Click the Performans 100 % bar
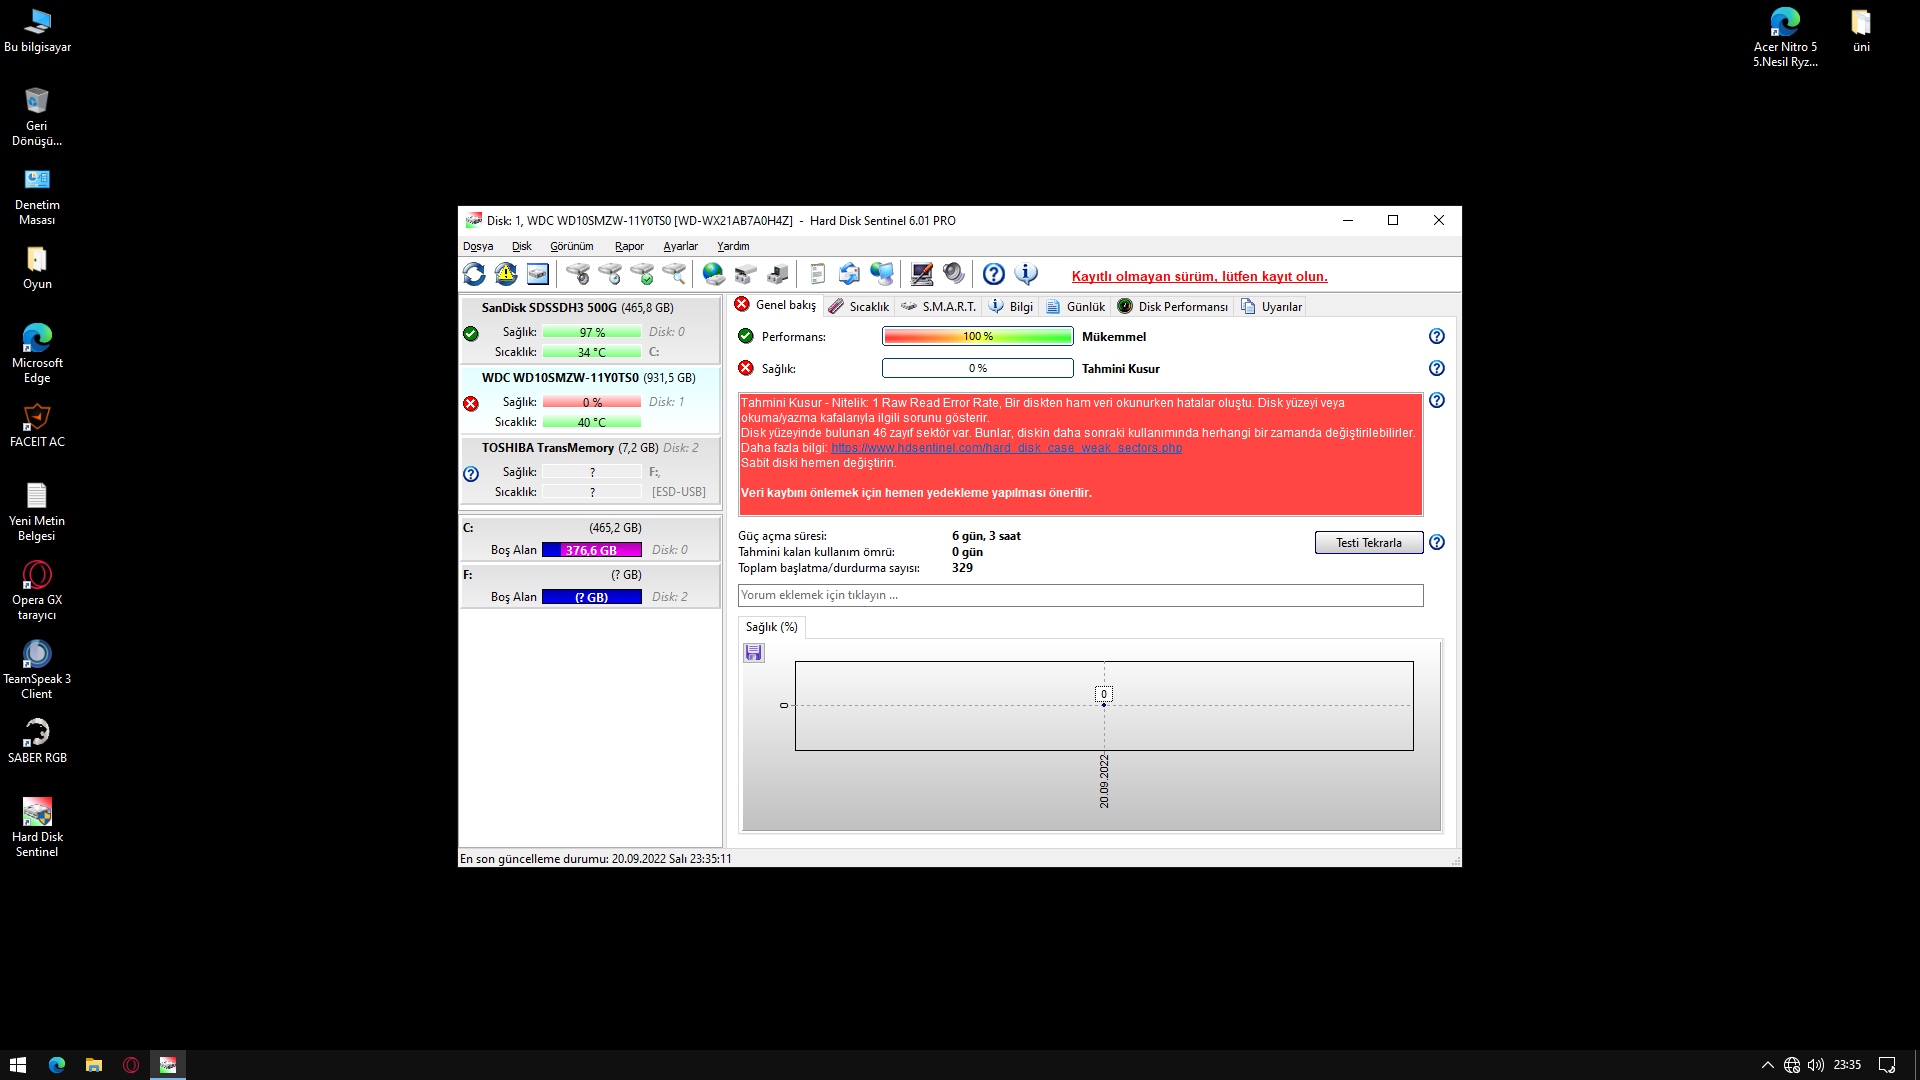This screenshot has width=1920, height=1080. pyautogui.click(x=978, y=336)
